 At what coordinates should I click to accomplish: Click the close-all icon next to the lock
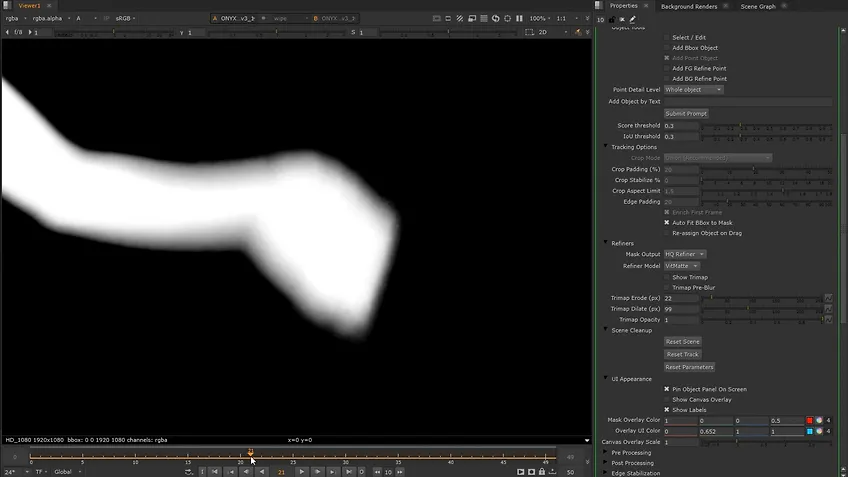pyautogui.click(x=622, y=19)
